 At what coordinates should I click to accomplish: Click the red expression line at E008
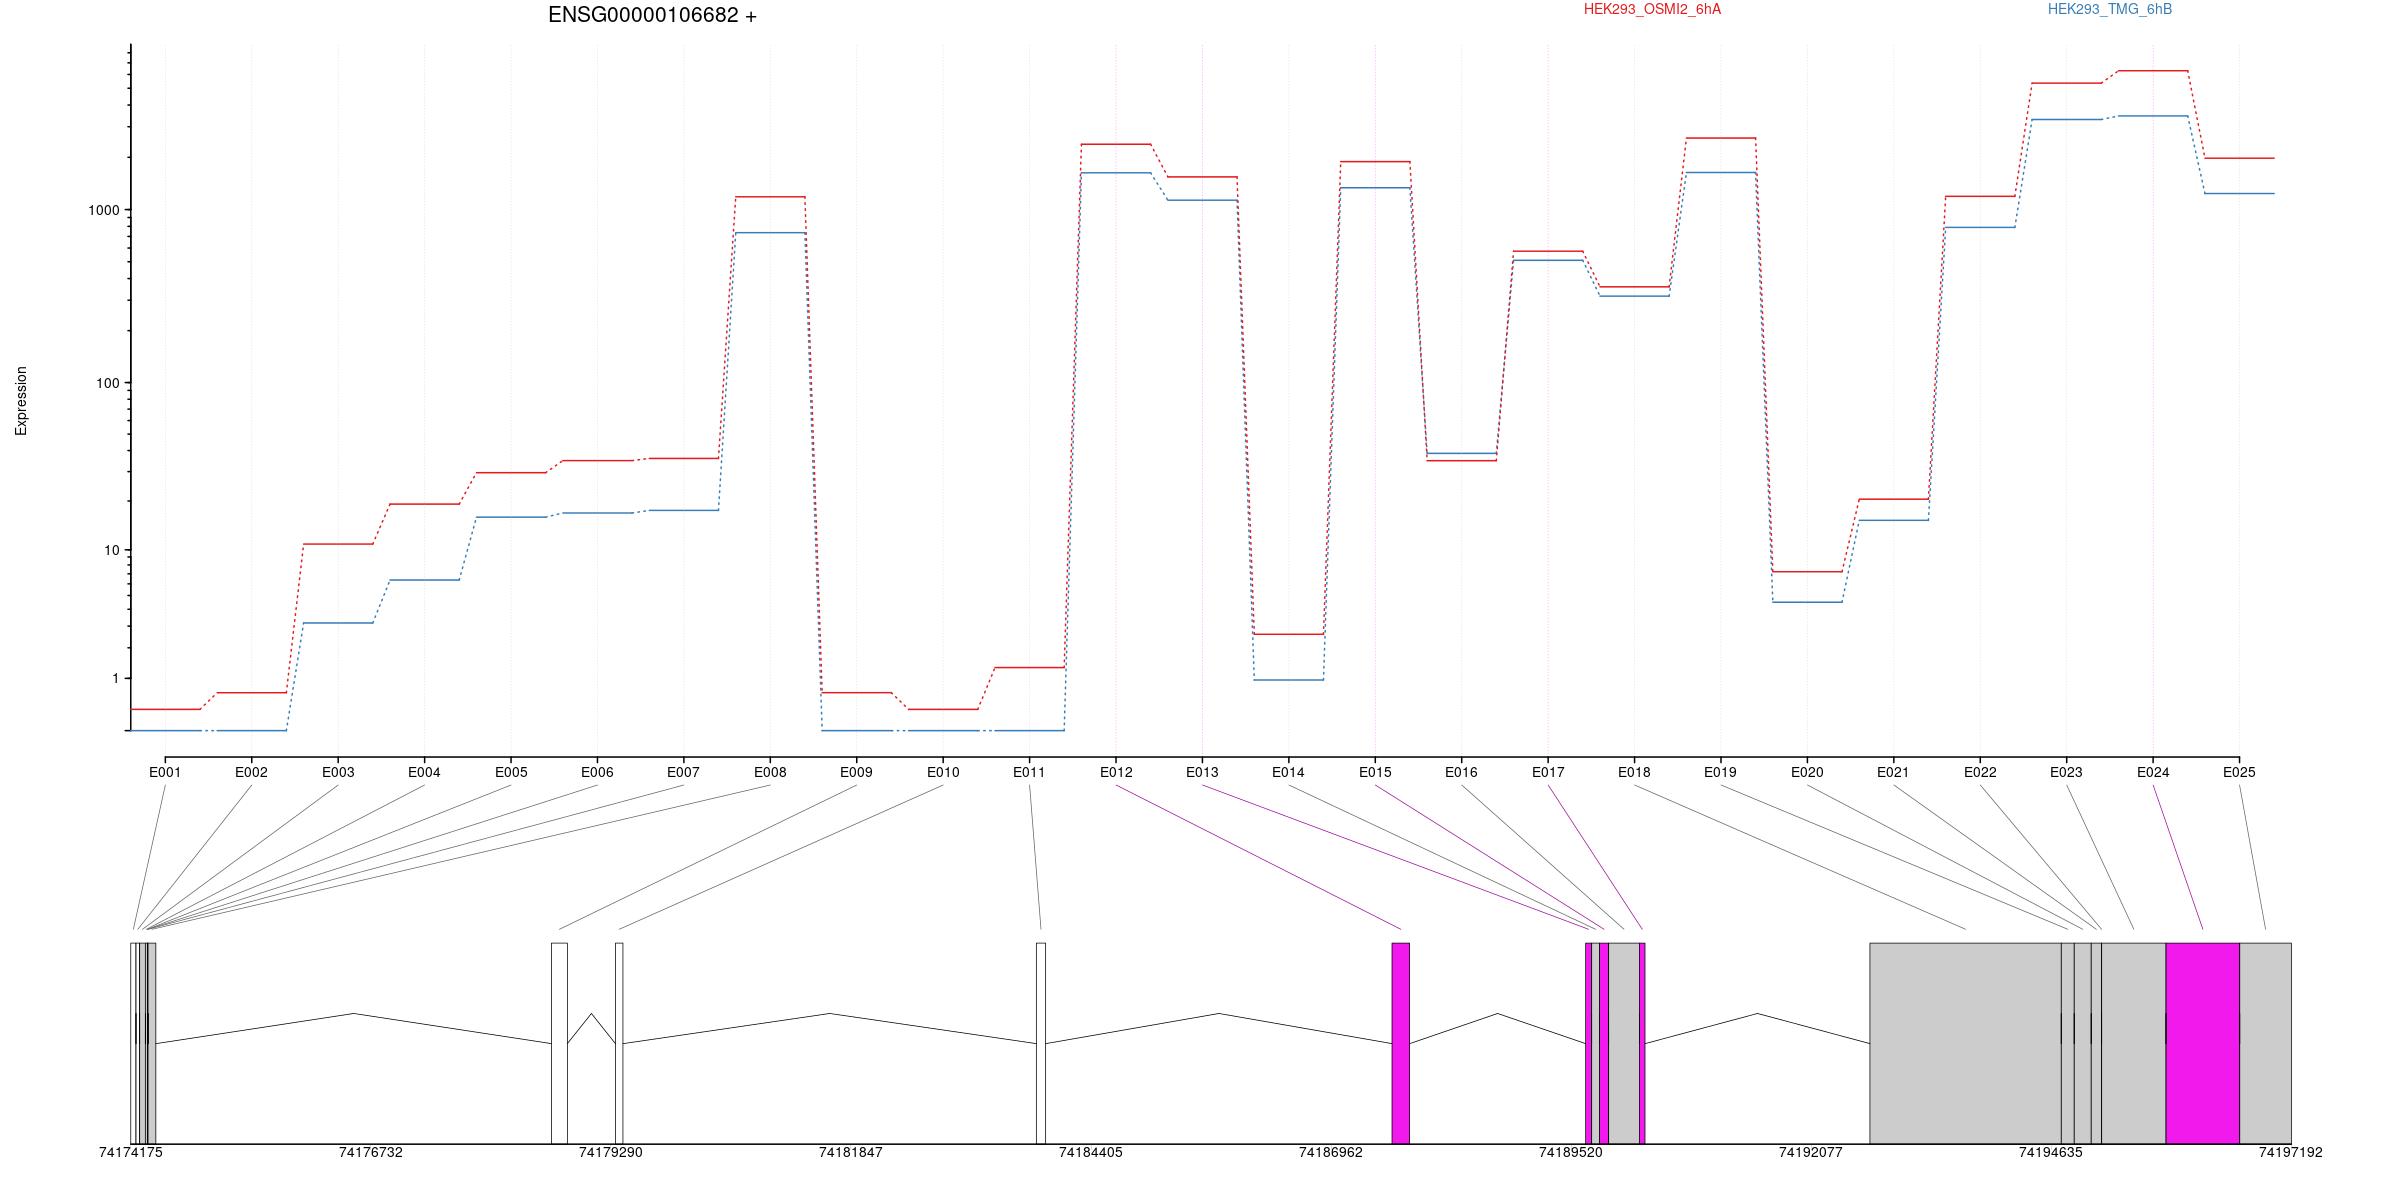770,197
